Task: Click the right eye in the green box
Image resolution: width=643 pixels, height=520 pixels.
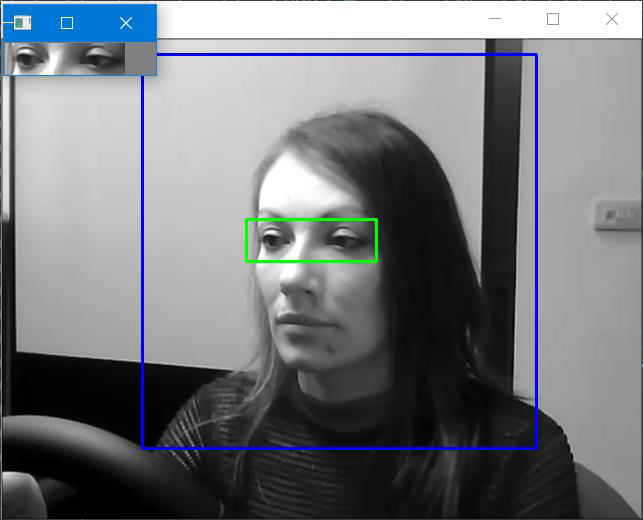Action: 347,241
